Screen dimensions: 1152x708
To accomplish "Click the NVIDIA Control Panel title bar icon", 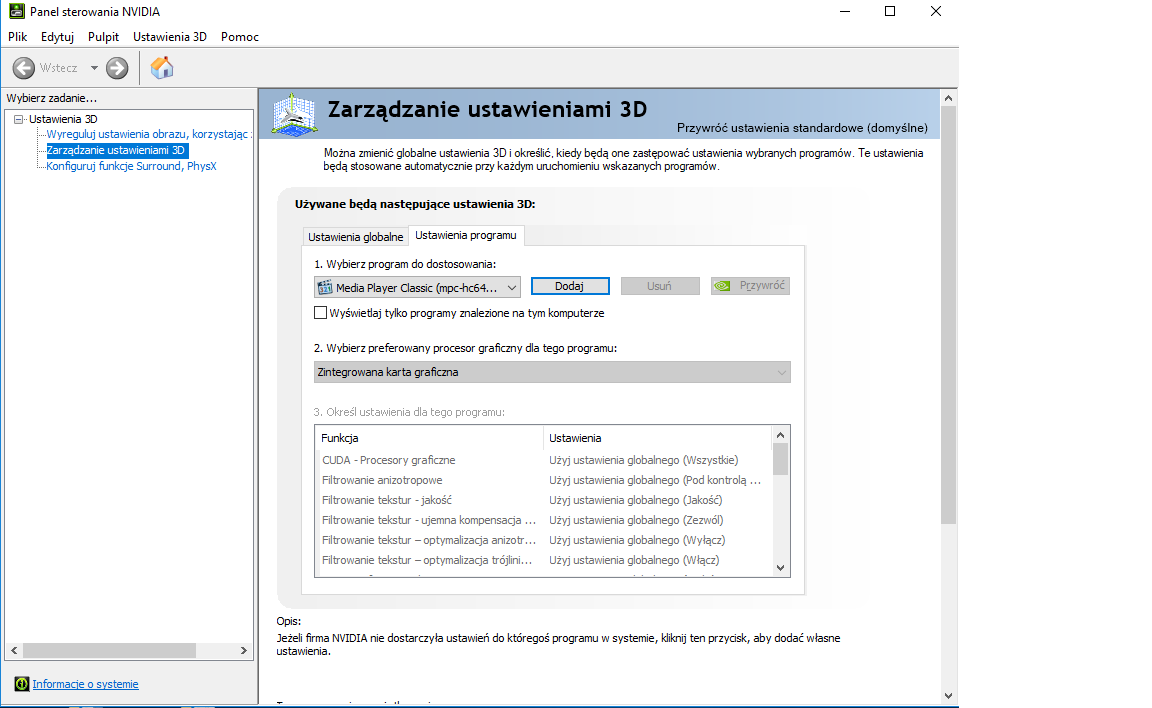I will click(x=16, y=12).
